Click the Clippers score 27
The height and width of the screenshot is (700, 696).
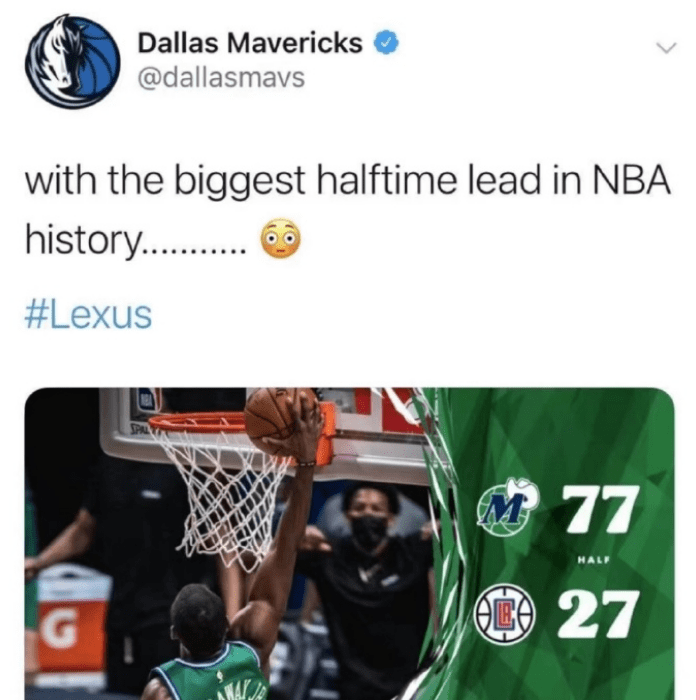click(x=596, y=613)
